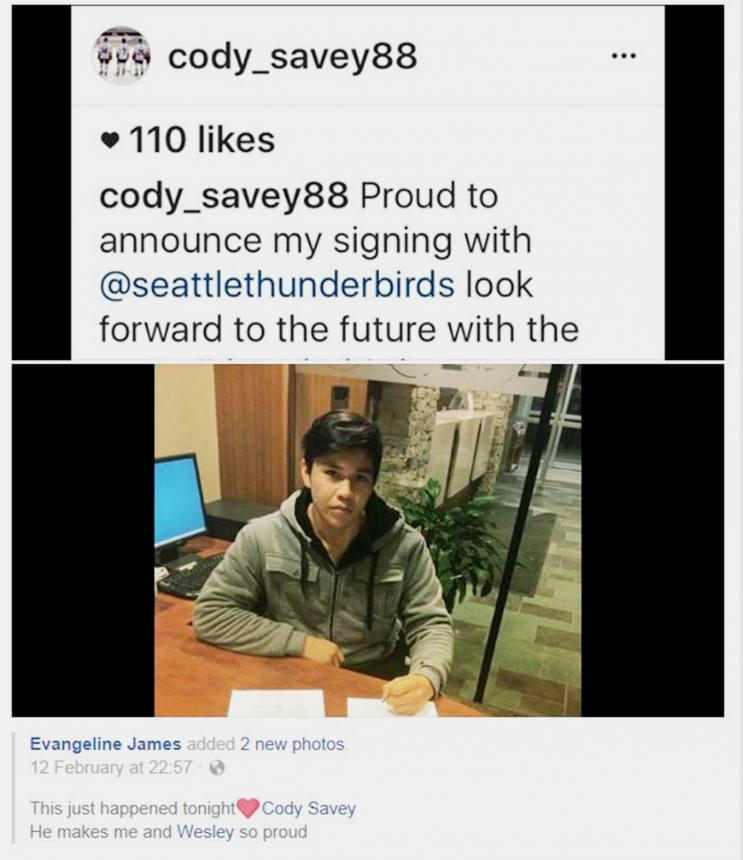The image size is (743, 860).
Task: Click the blue monitor in the photo
Action: click(x=180, y=501)
